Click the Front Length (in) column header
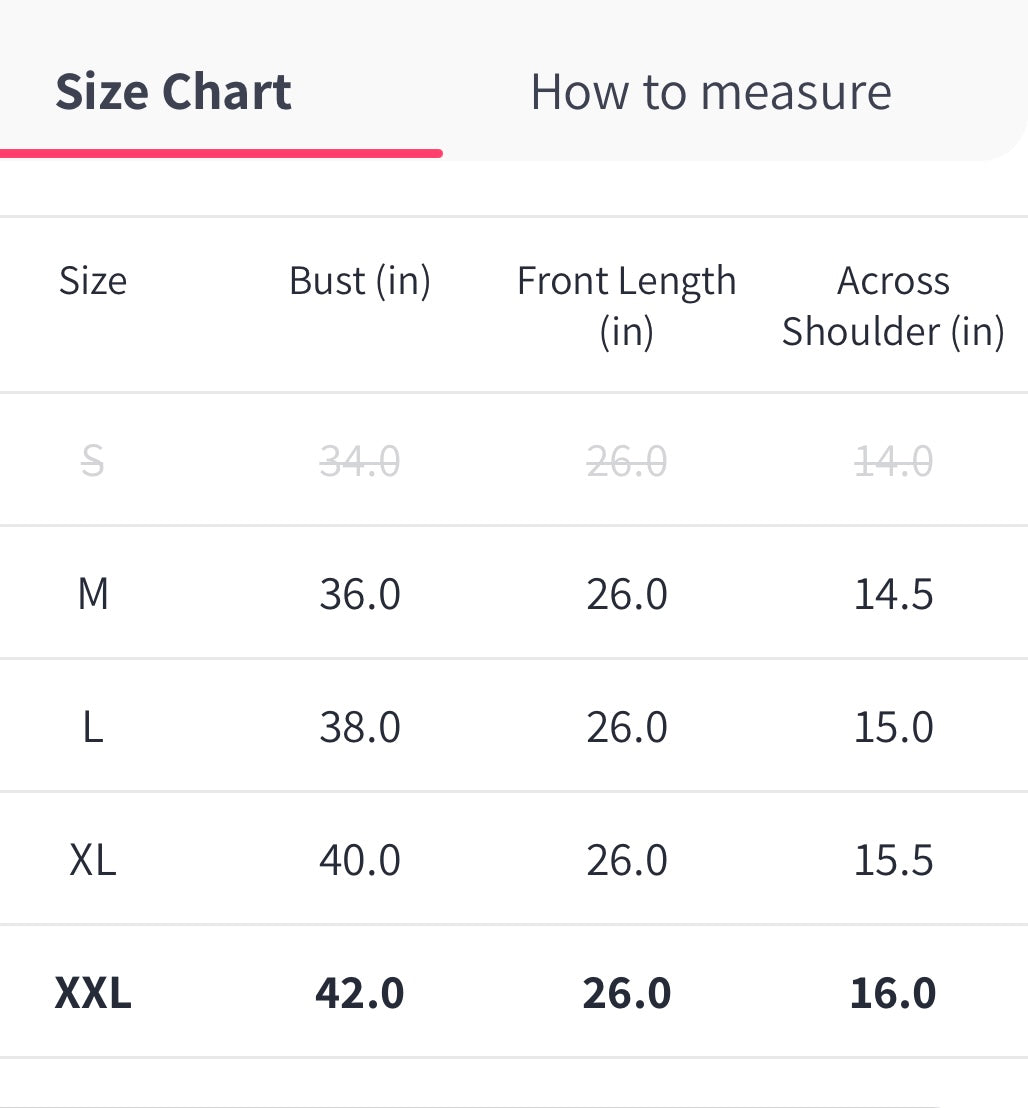The height and width of the screenshot is (1108, 1028). pyautogui.click(x=626, y=305)
